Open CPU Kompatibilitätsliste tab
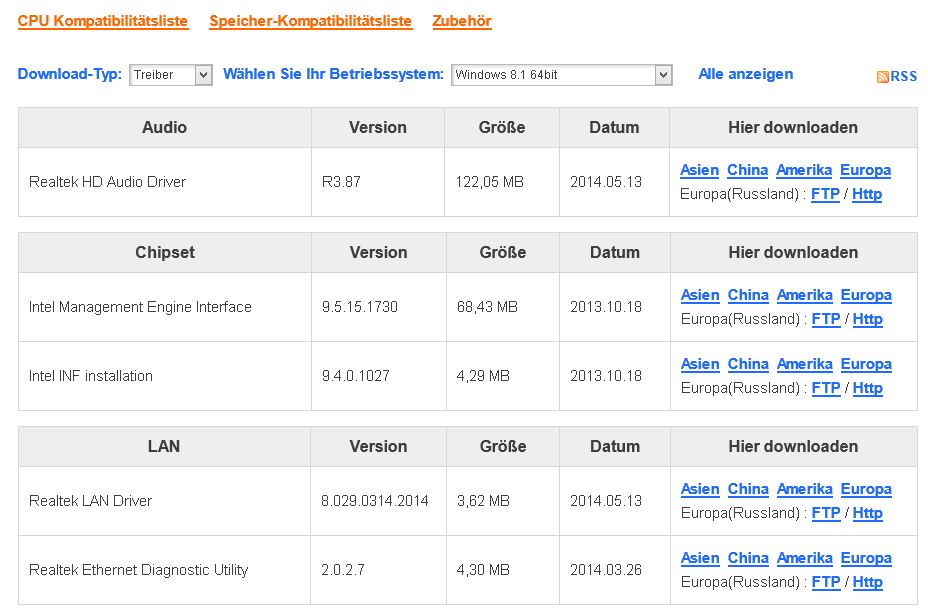The height and width of the screenshot is (613, 928). [x=103, y=21]
